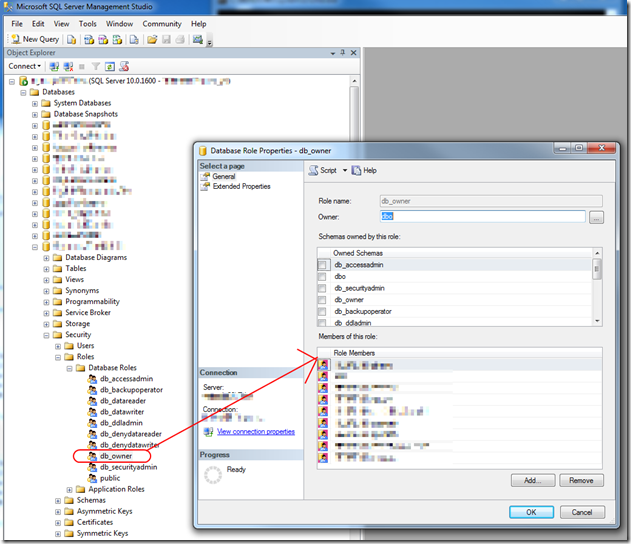The width and height of the screenshot is (631, 544).
Task: Open the View menu
Action: (x=62, y=24)
